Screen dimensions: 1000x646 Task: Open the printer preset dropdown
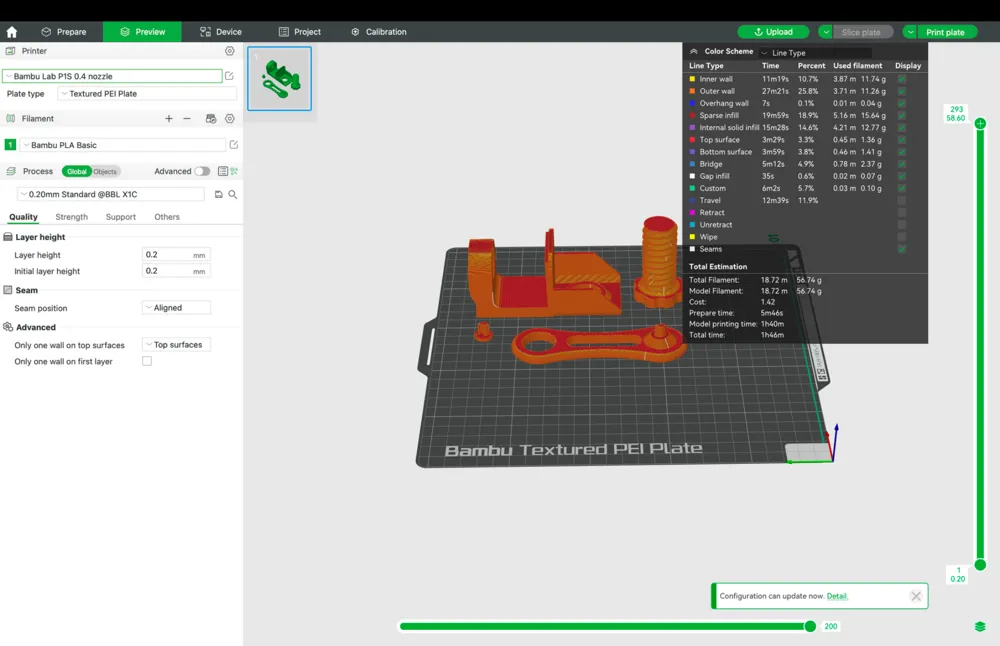(112, 76)
